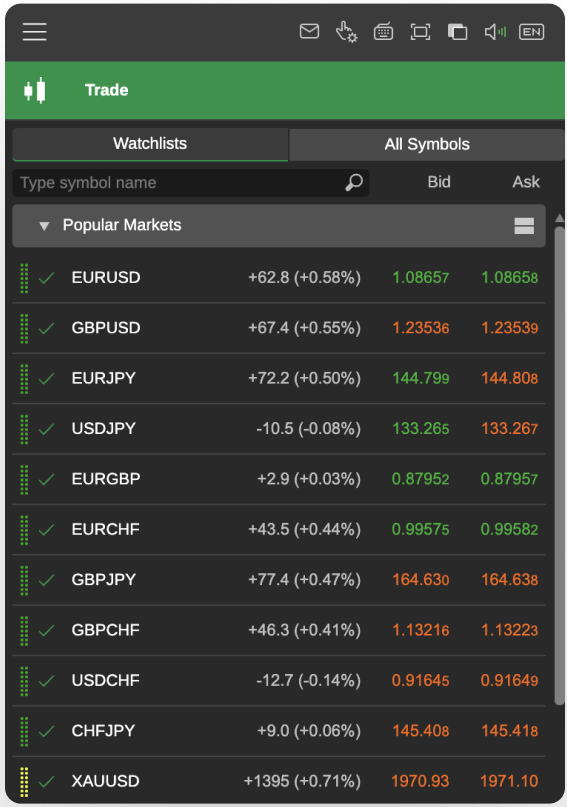Click the EURCHF drag handle dots
This screenshot has height=807, width=567.
click(x=24, y=530)
